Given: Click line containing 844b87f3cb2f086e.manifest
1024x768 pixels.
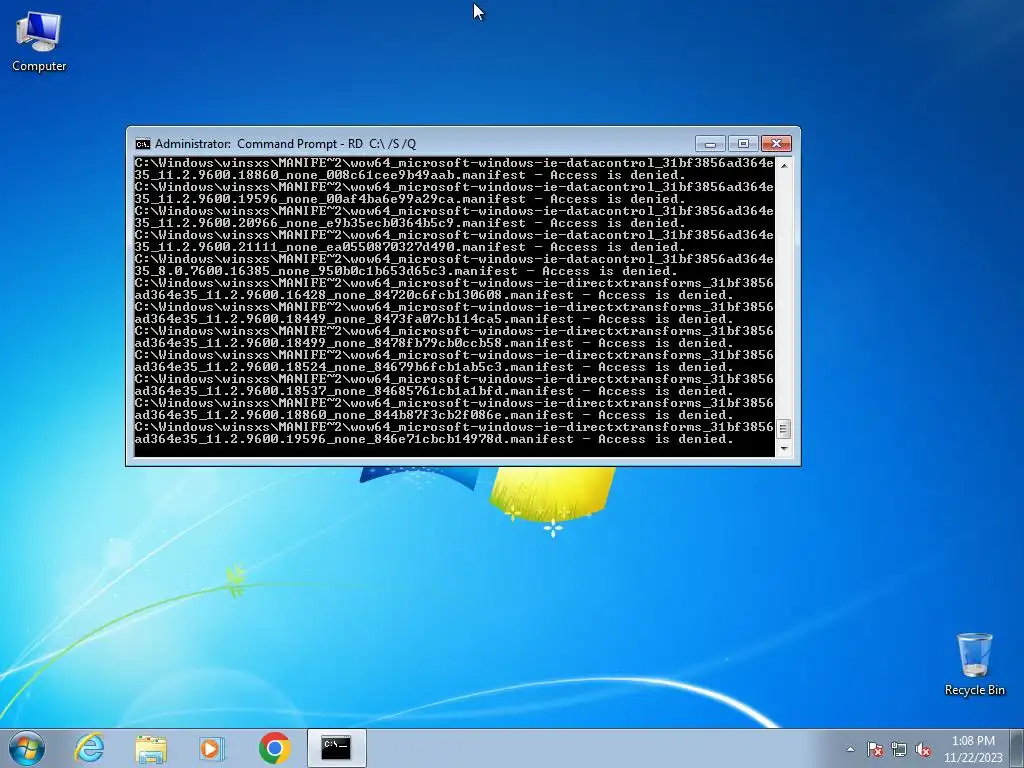Looking at the screenshot, I should coord(434,415).
